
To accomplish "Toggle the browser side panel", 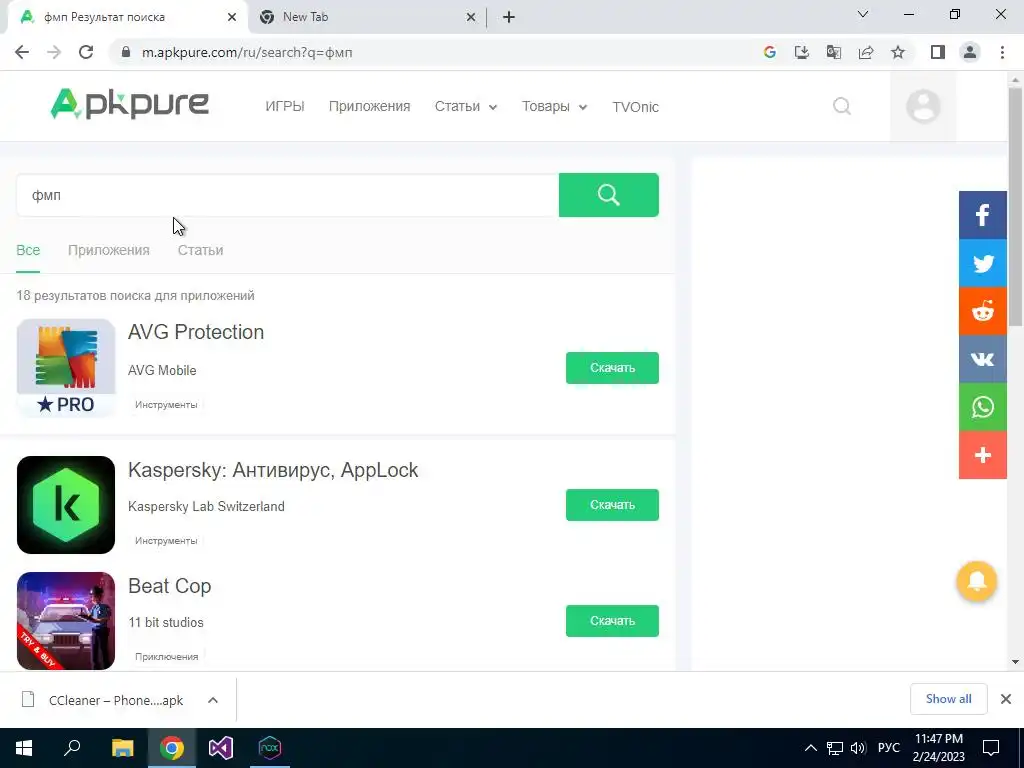I will click(x=938, y=52).
